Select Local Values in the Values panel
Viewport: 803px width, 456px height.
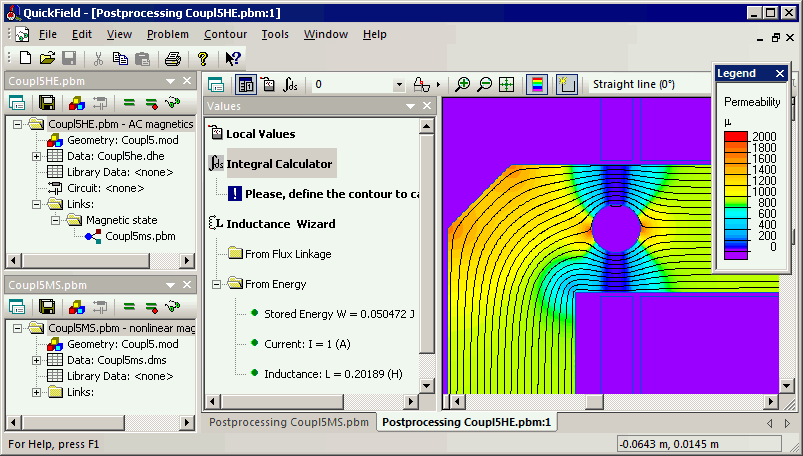point(261,134)
